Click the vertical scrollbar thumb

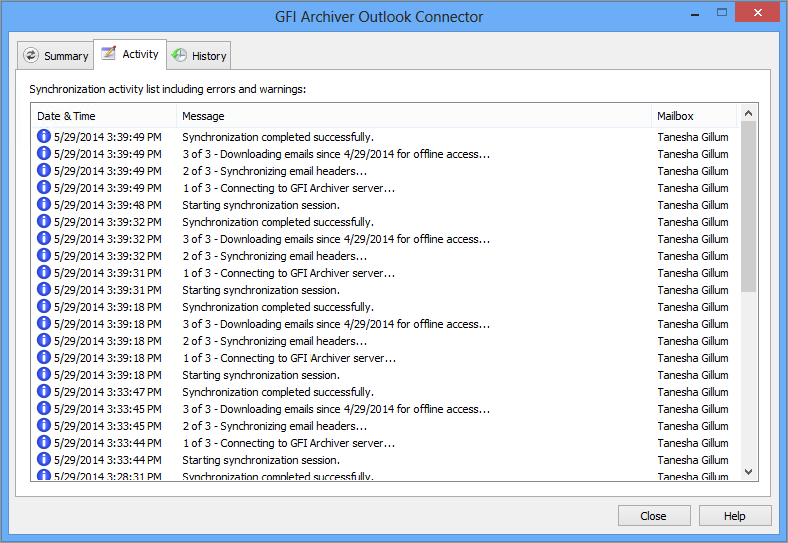748,207
